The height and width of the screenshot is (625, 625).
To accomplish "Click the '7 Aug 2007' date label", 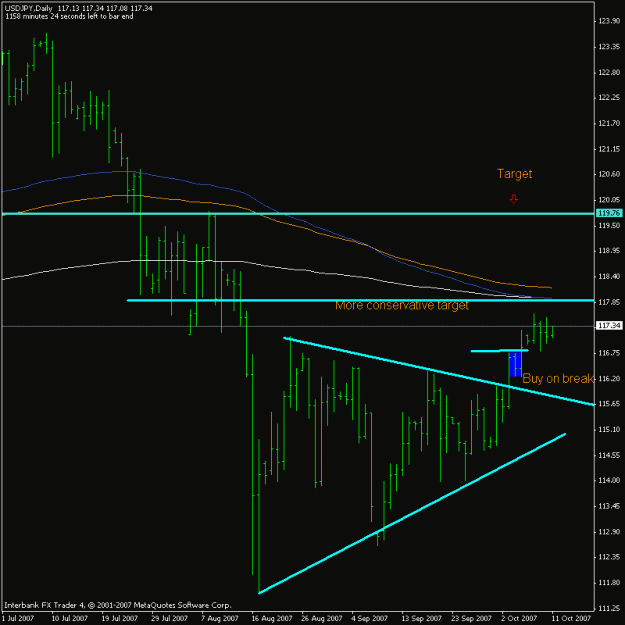I will click(220, 618).
